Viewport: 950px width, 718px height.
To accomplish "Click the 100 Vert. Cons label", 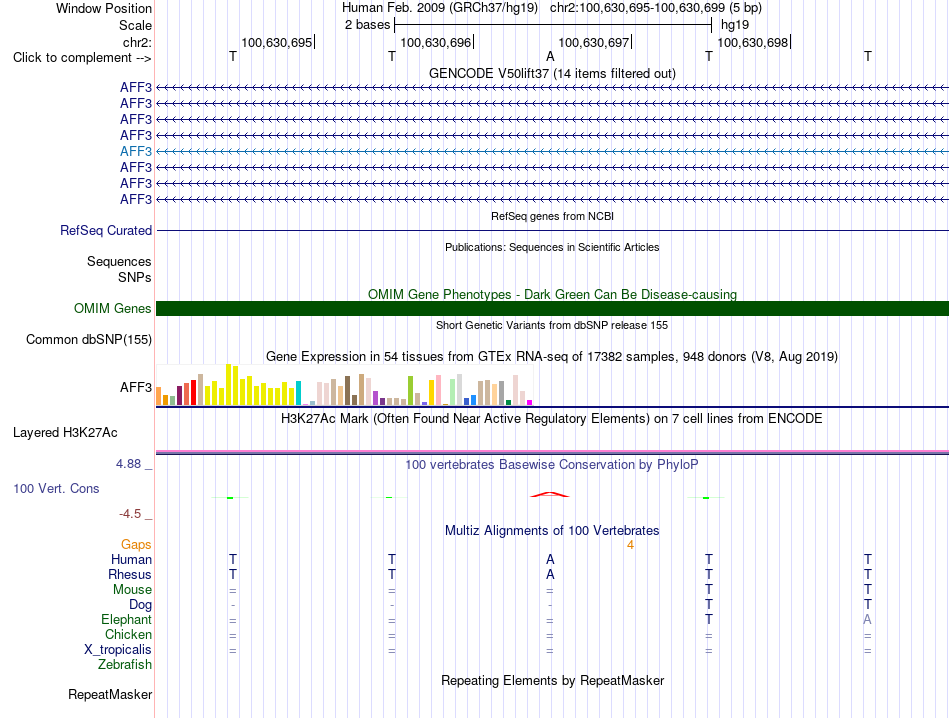I will pos(56,488).
